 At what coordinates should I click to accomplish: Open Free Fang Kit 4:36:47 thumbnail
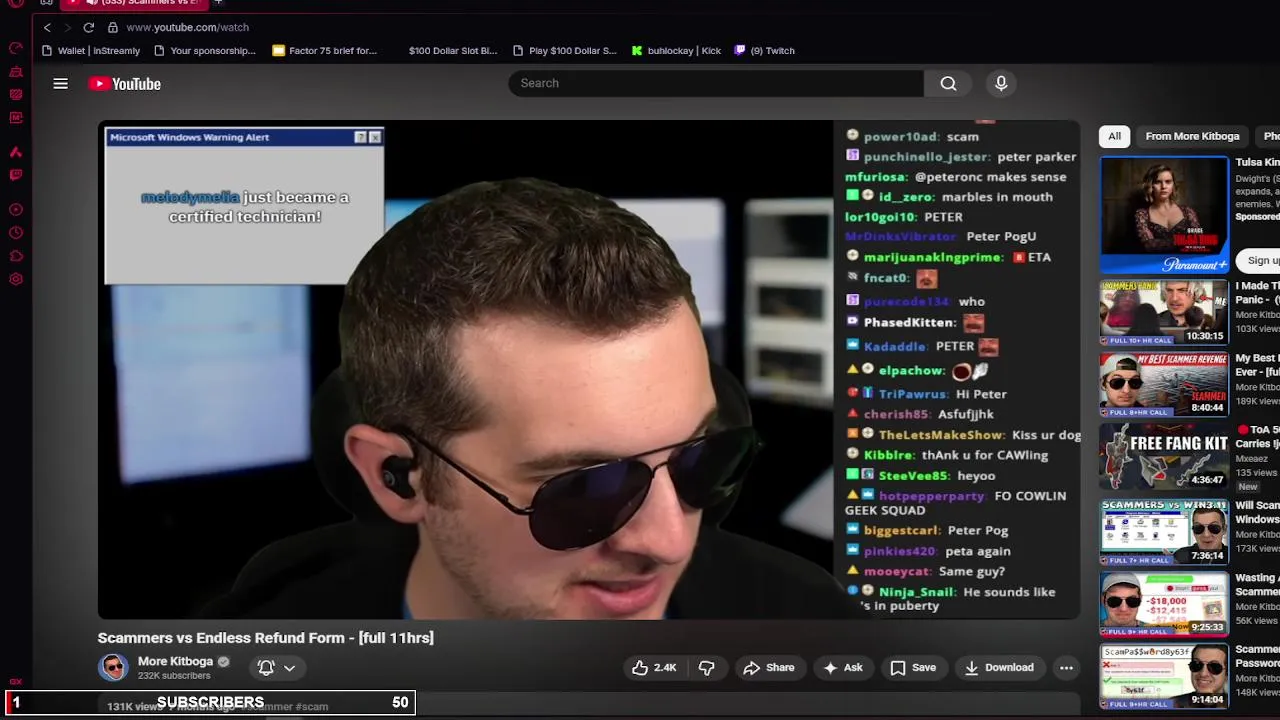point(1164,457)
